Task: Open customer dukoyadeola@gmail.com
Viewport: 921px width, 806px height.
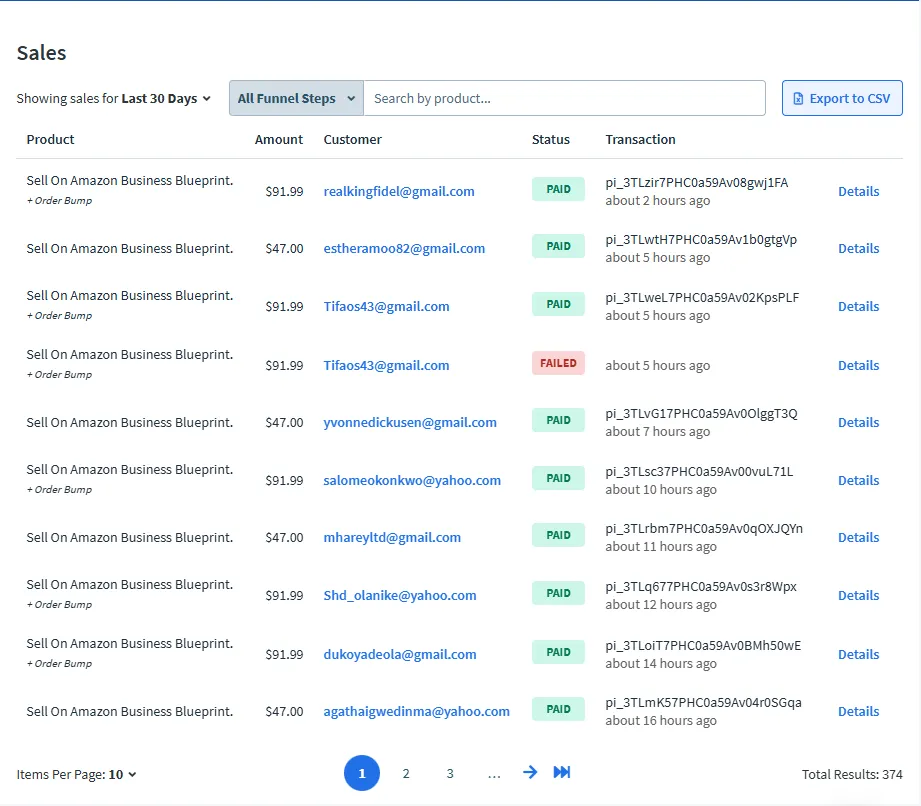Action: pos(400,654)
